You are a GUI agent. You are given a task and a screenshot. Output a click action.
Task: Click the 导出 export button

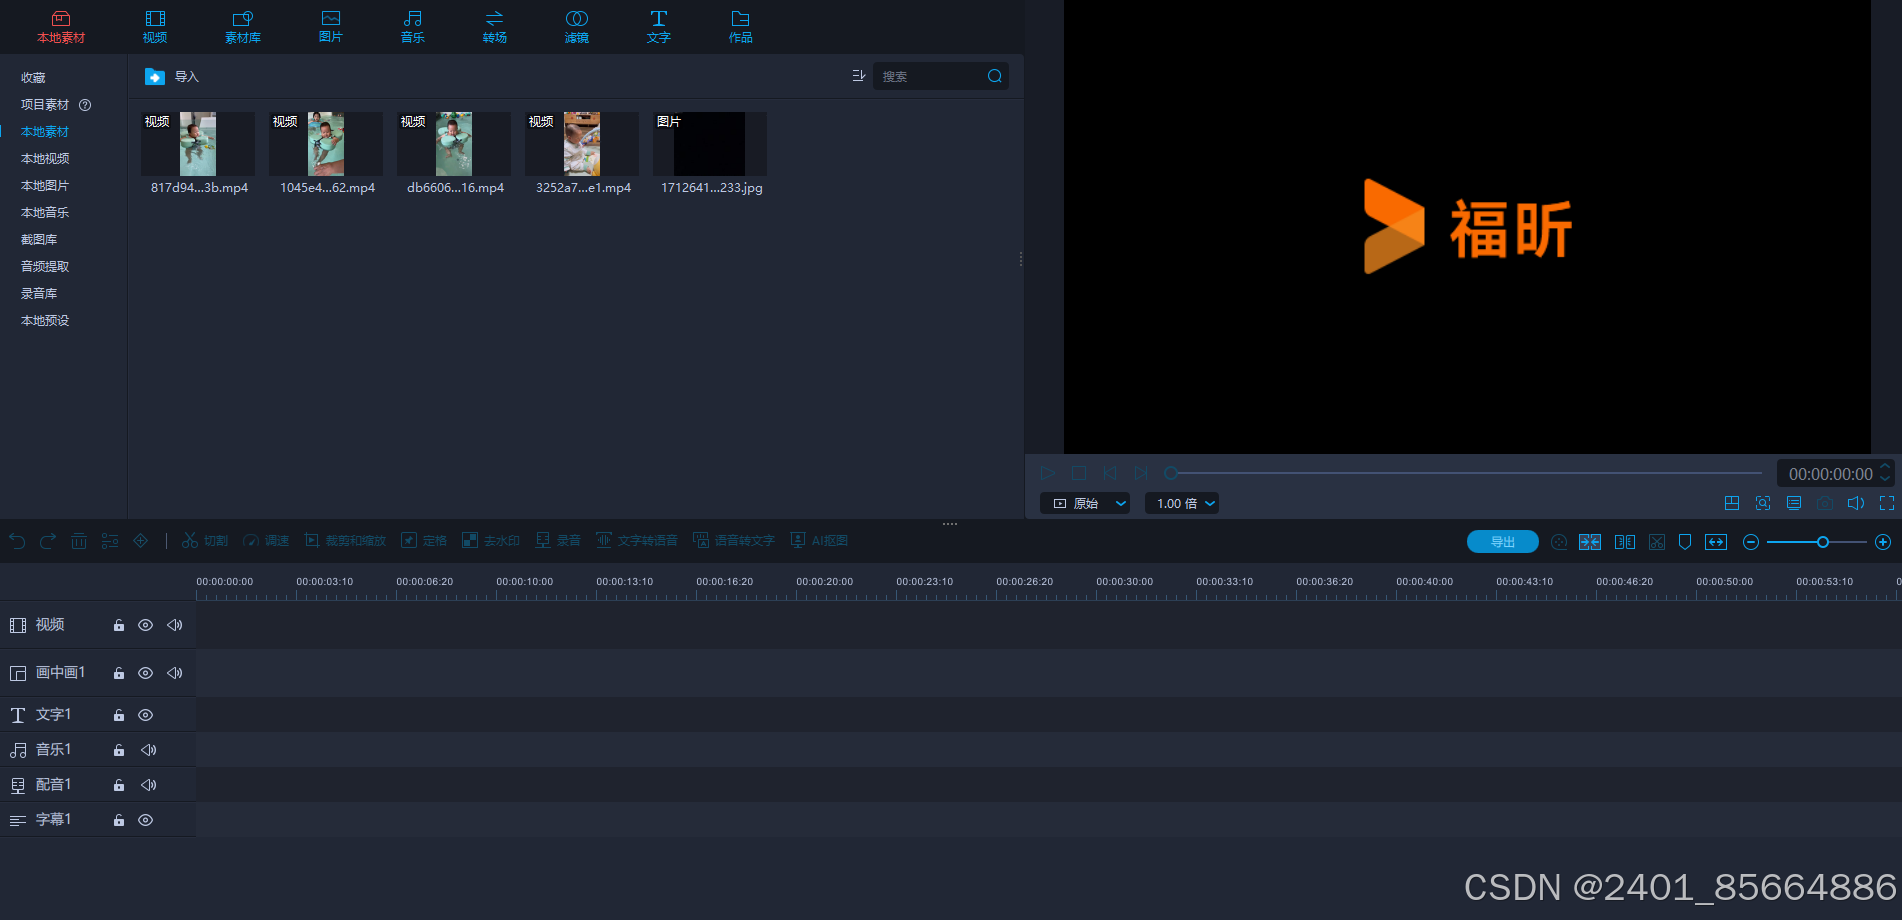pos(1503,542)
